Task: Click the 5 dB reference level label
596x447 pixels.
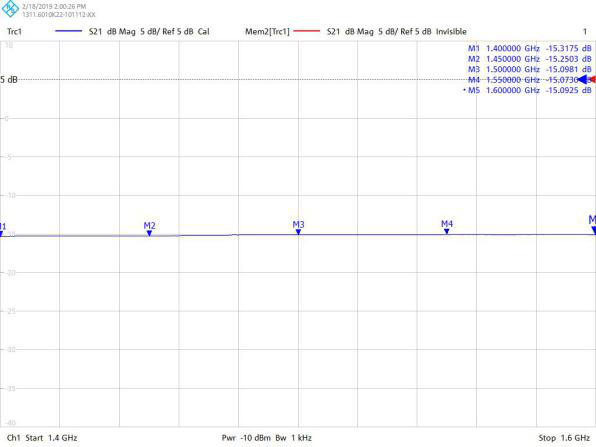Action: [x=9, y=80]
